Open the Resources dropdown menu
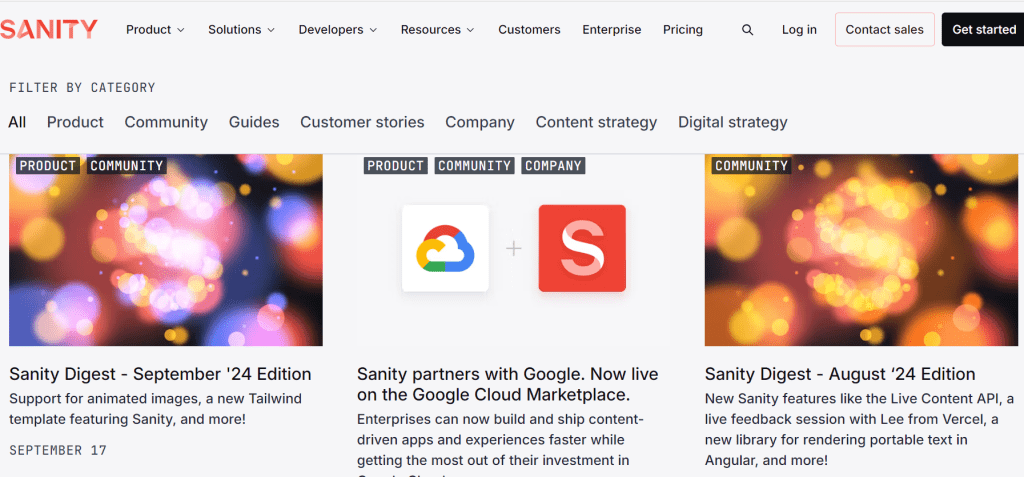 (437, 30)
